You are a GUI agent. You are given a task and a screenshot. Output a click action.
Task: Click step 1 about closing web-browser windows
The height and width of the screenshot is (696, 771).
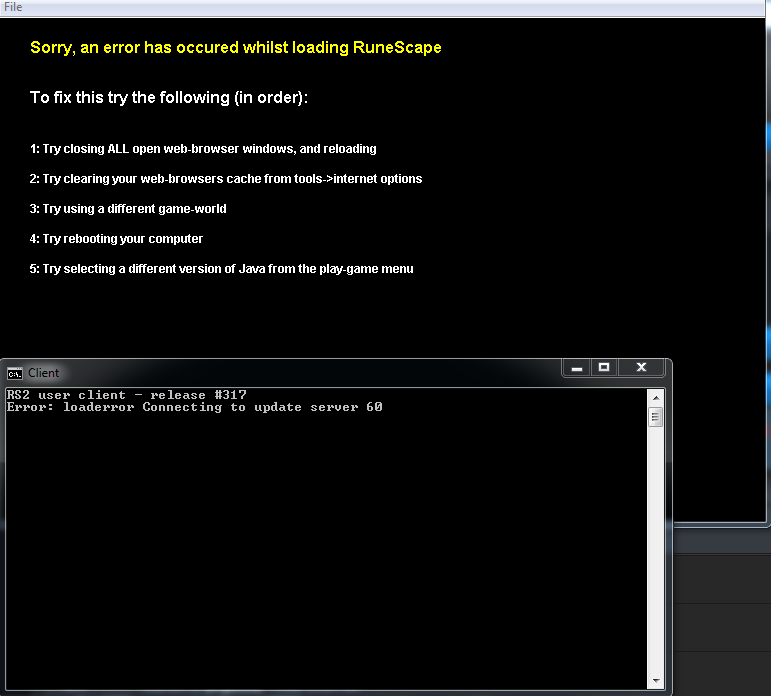[203, 149]
